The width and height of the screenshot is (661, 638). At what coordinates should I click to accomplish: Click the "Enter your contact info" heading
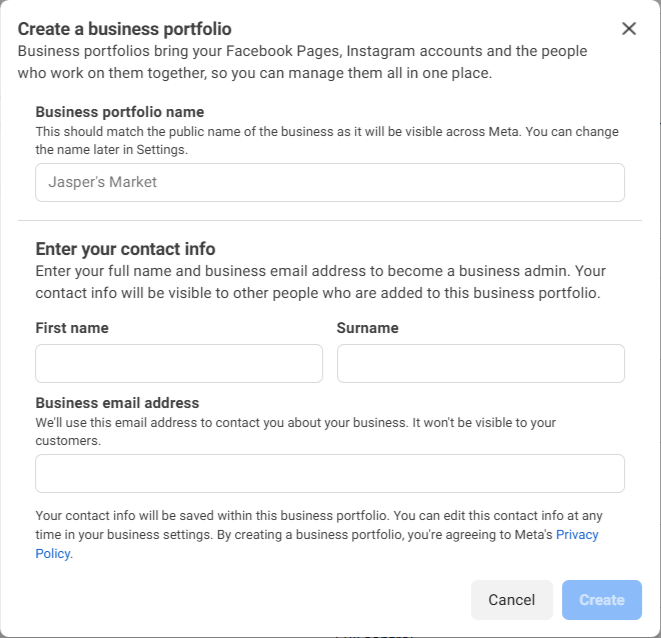click(125, 249)
